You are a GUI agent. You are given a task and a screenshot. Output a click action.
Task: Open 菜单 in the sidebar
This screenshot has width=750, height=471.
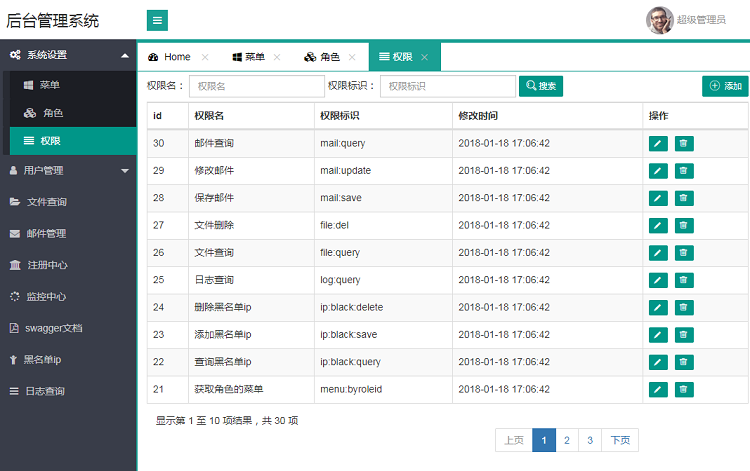coord(73,85)
